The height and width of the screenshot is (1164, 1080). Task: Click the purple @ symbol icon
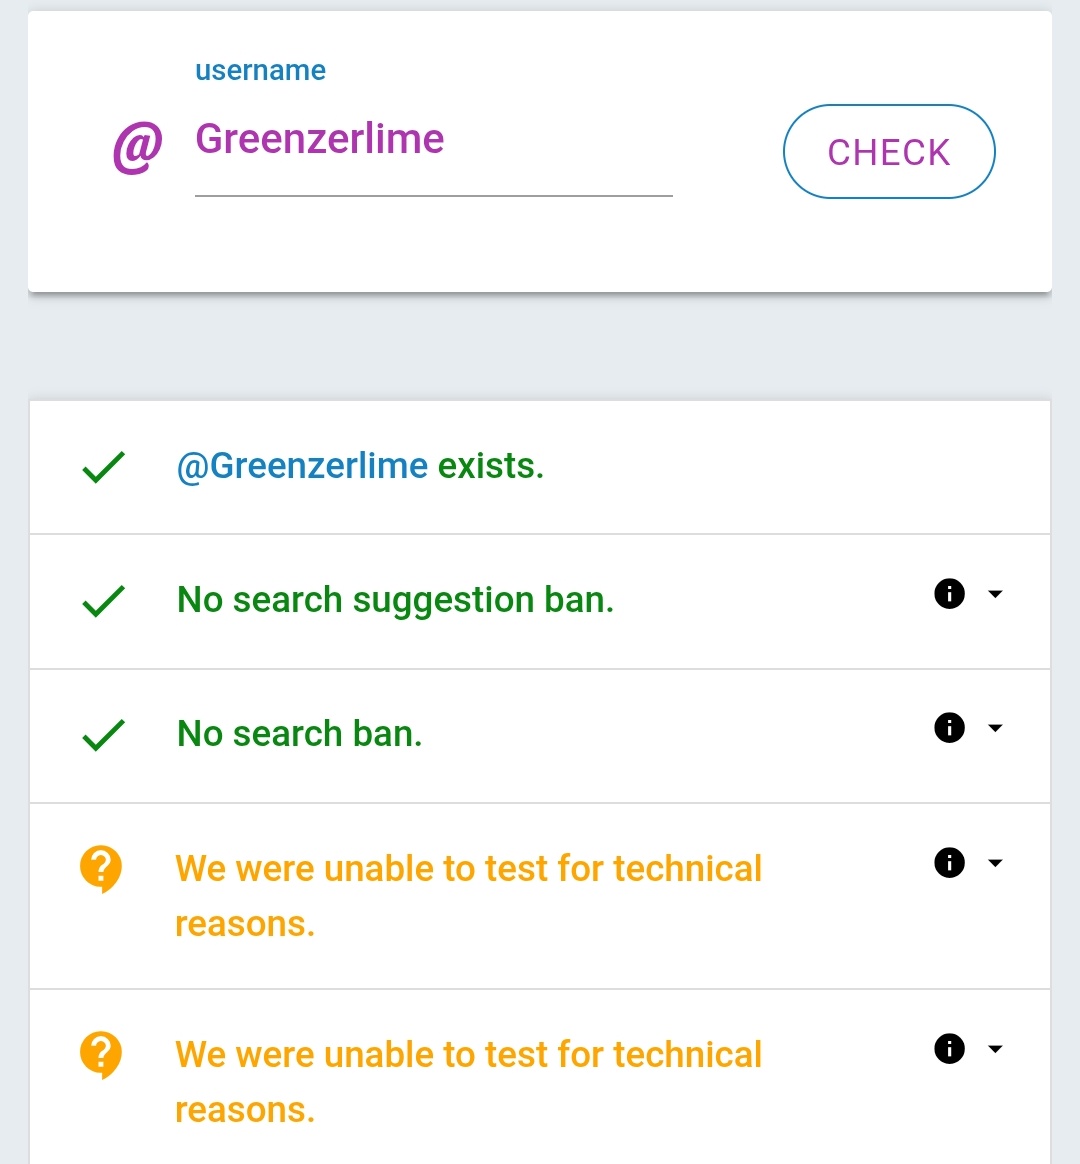click(x=137, y=149)
